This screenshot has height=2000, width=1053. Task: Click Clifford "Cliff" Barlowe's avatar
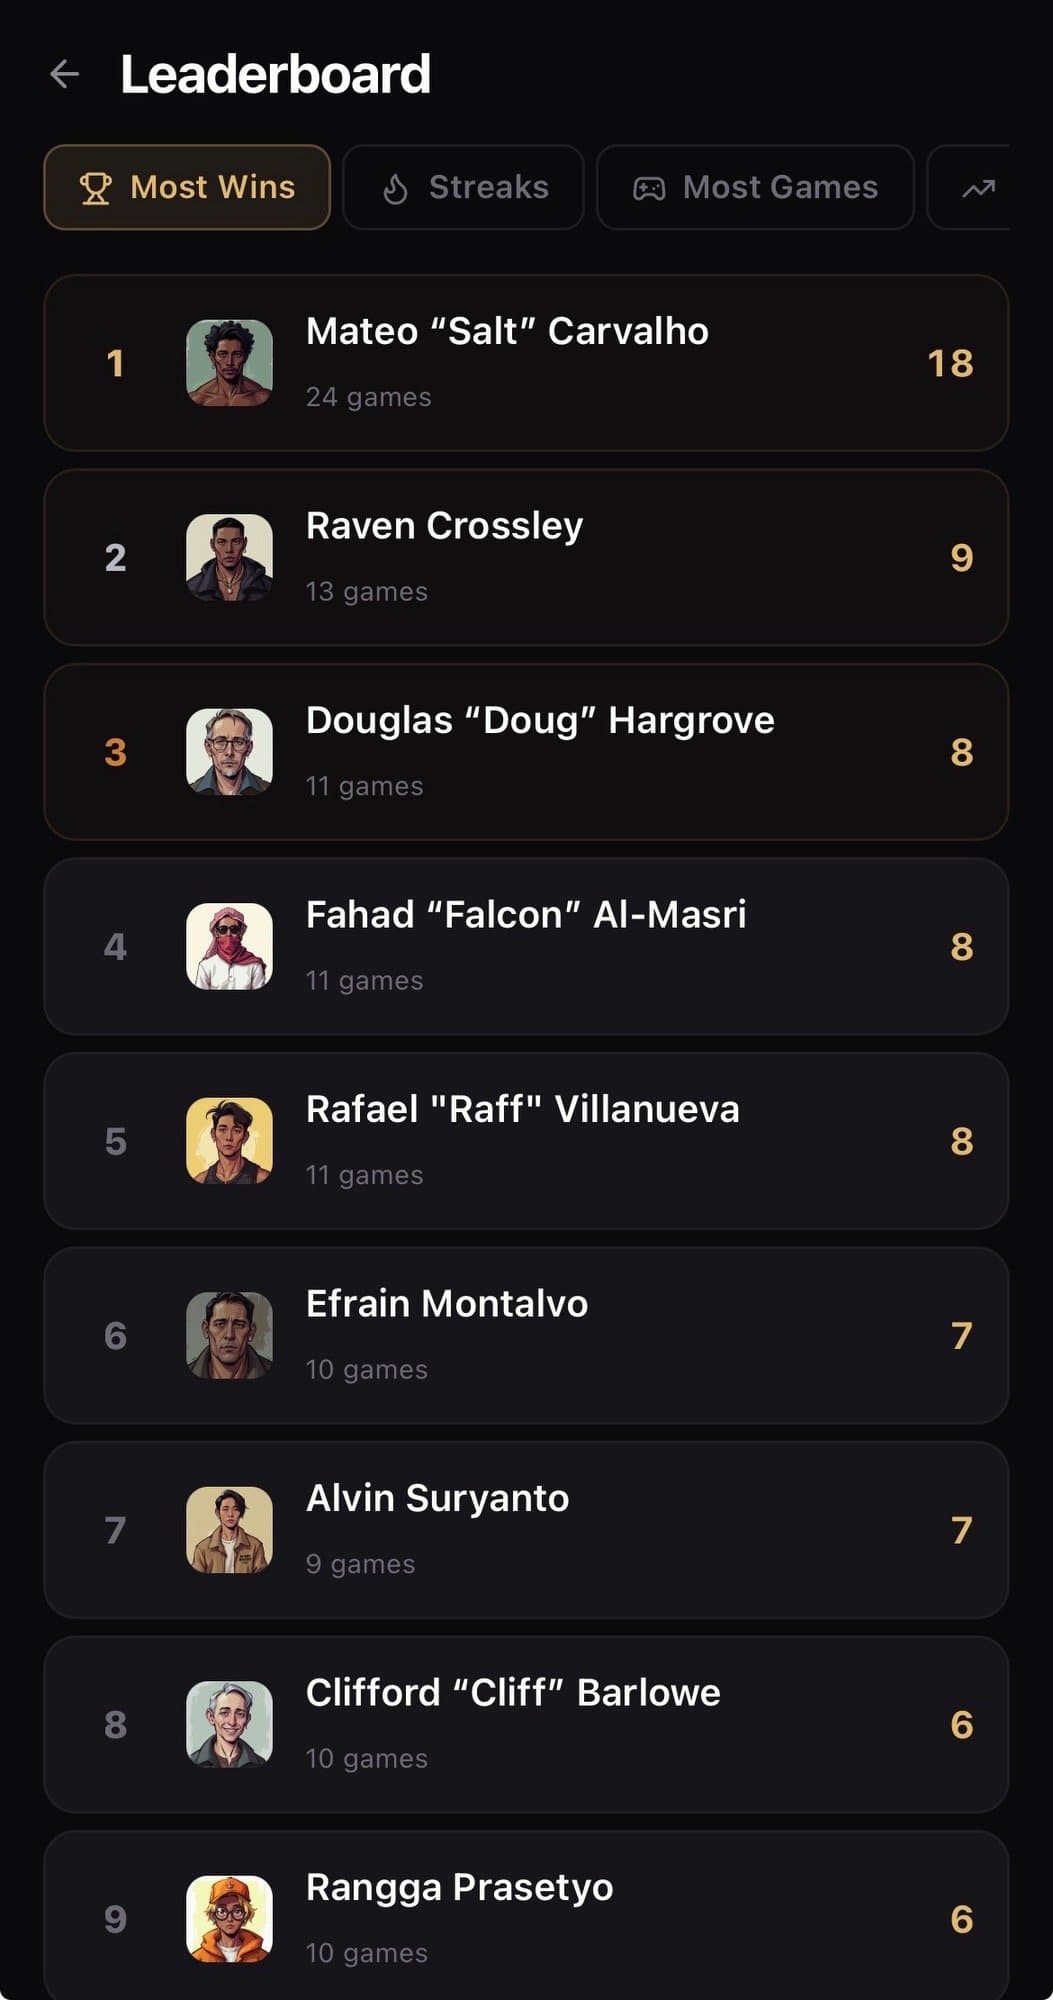tap(229, 1724)
